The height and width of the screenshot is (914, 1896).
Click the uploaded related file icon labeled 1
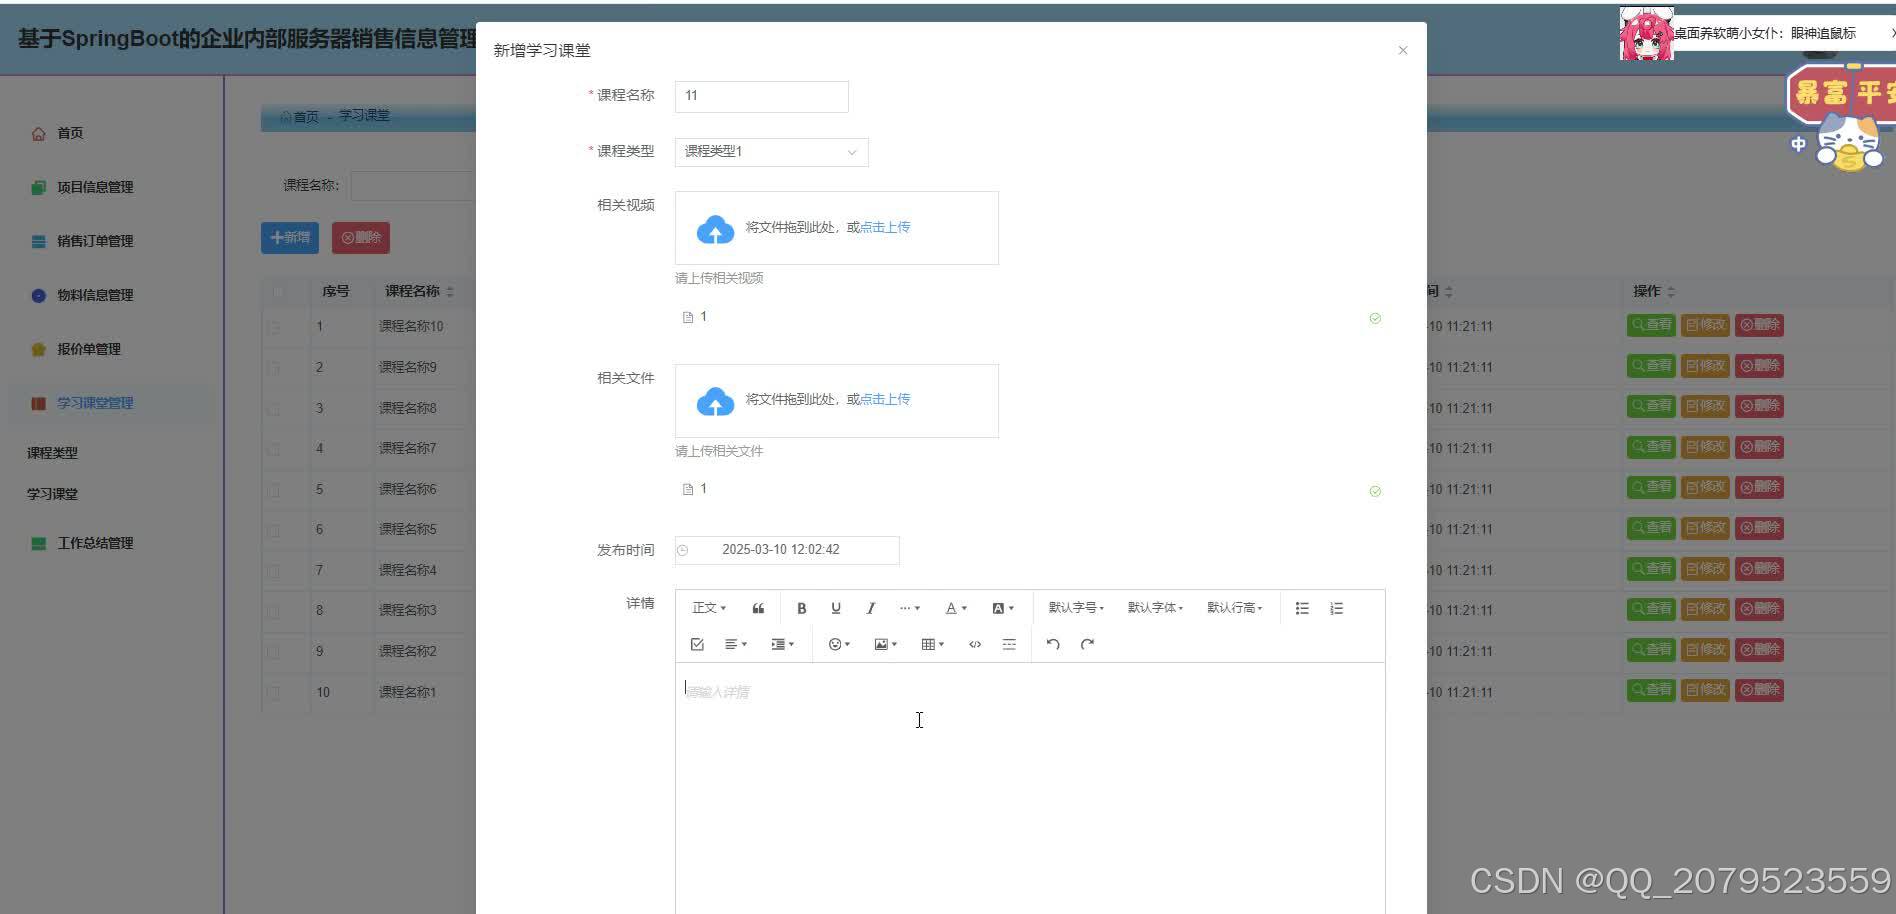tap(688, 489)
